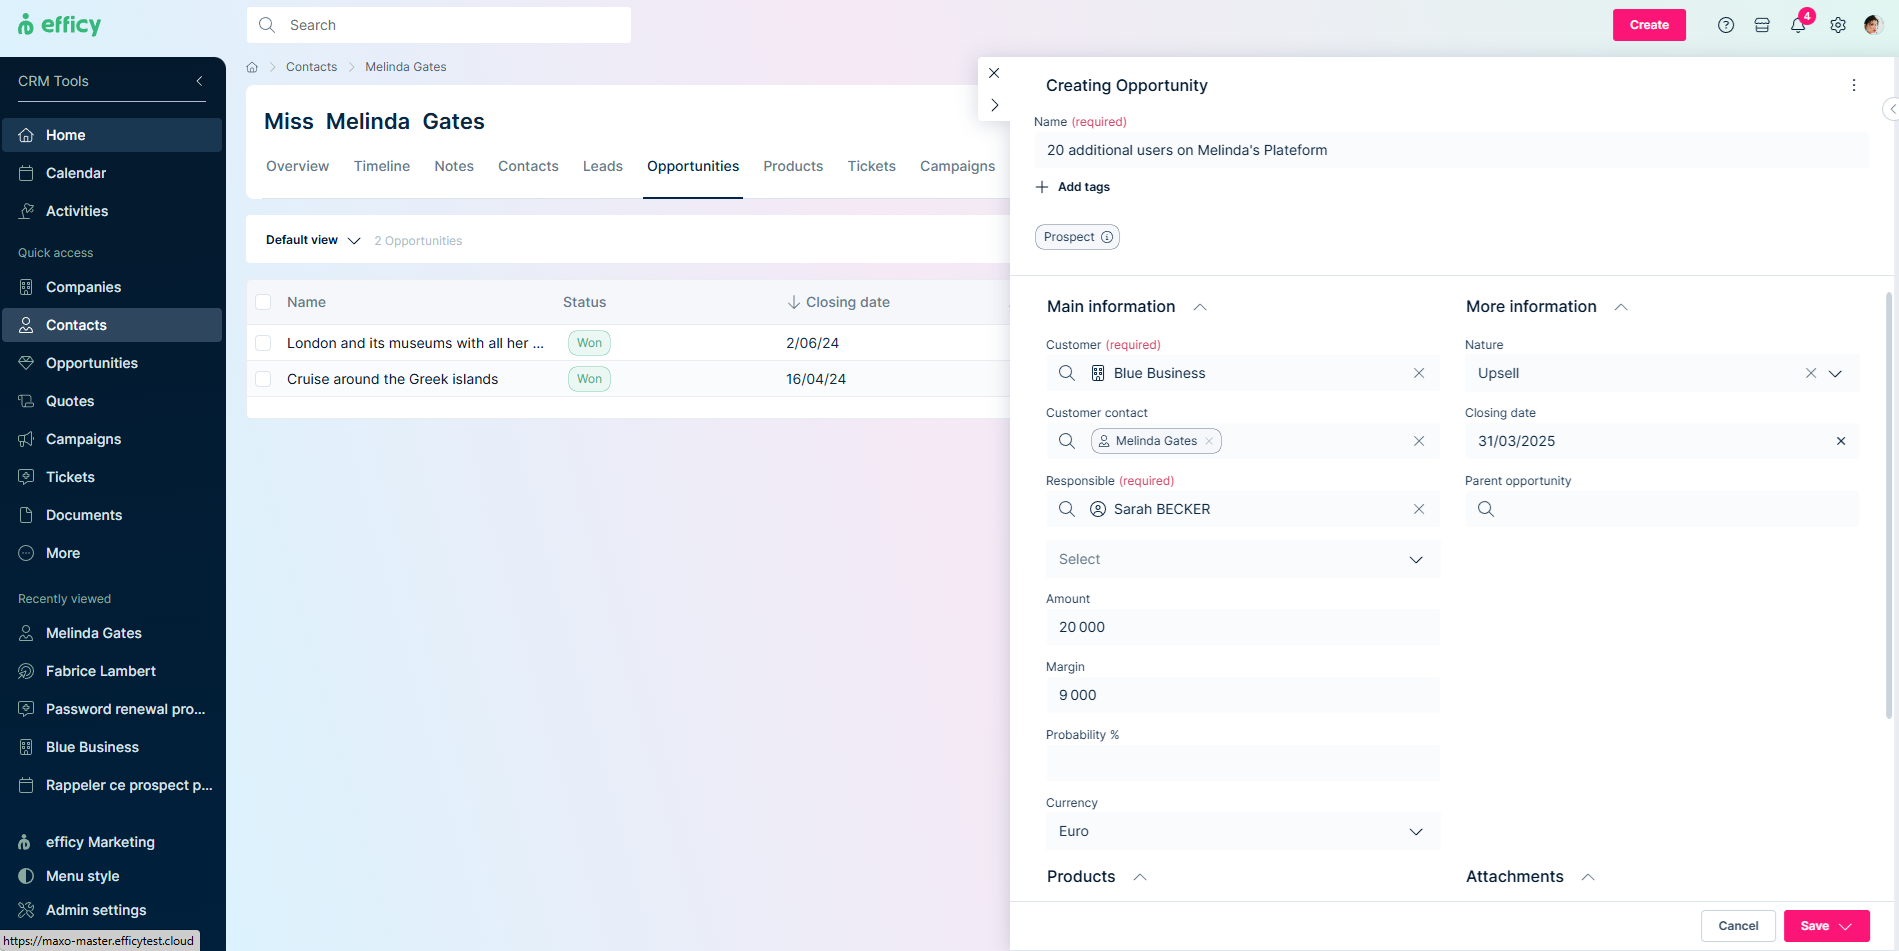Open Companies in sidebar
1899x951 pixels.
tap(112, 287)
